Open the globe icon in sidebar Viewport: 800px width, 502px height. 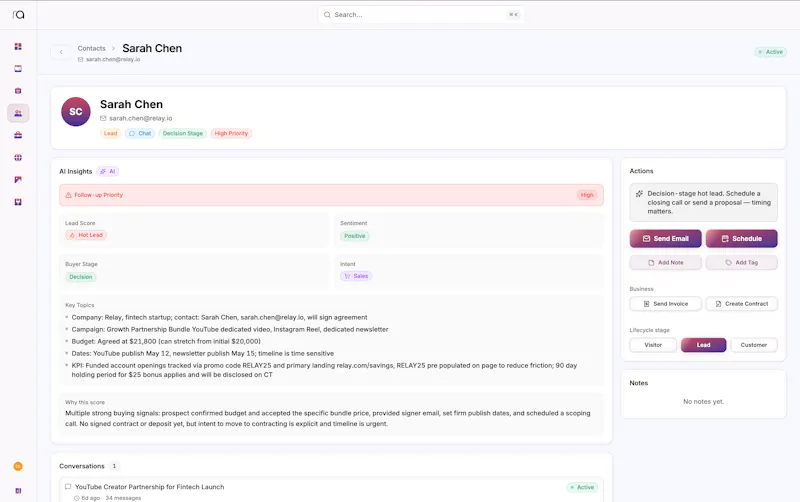18,158
